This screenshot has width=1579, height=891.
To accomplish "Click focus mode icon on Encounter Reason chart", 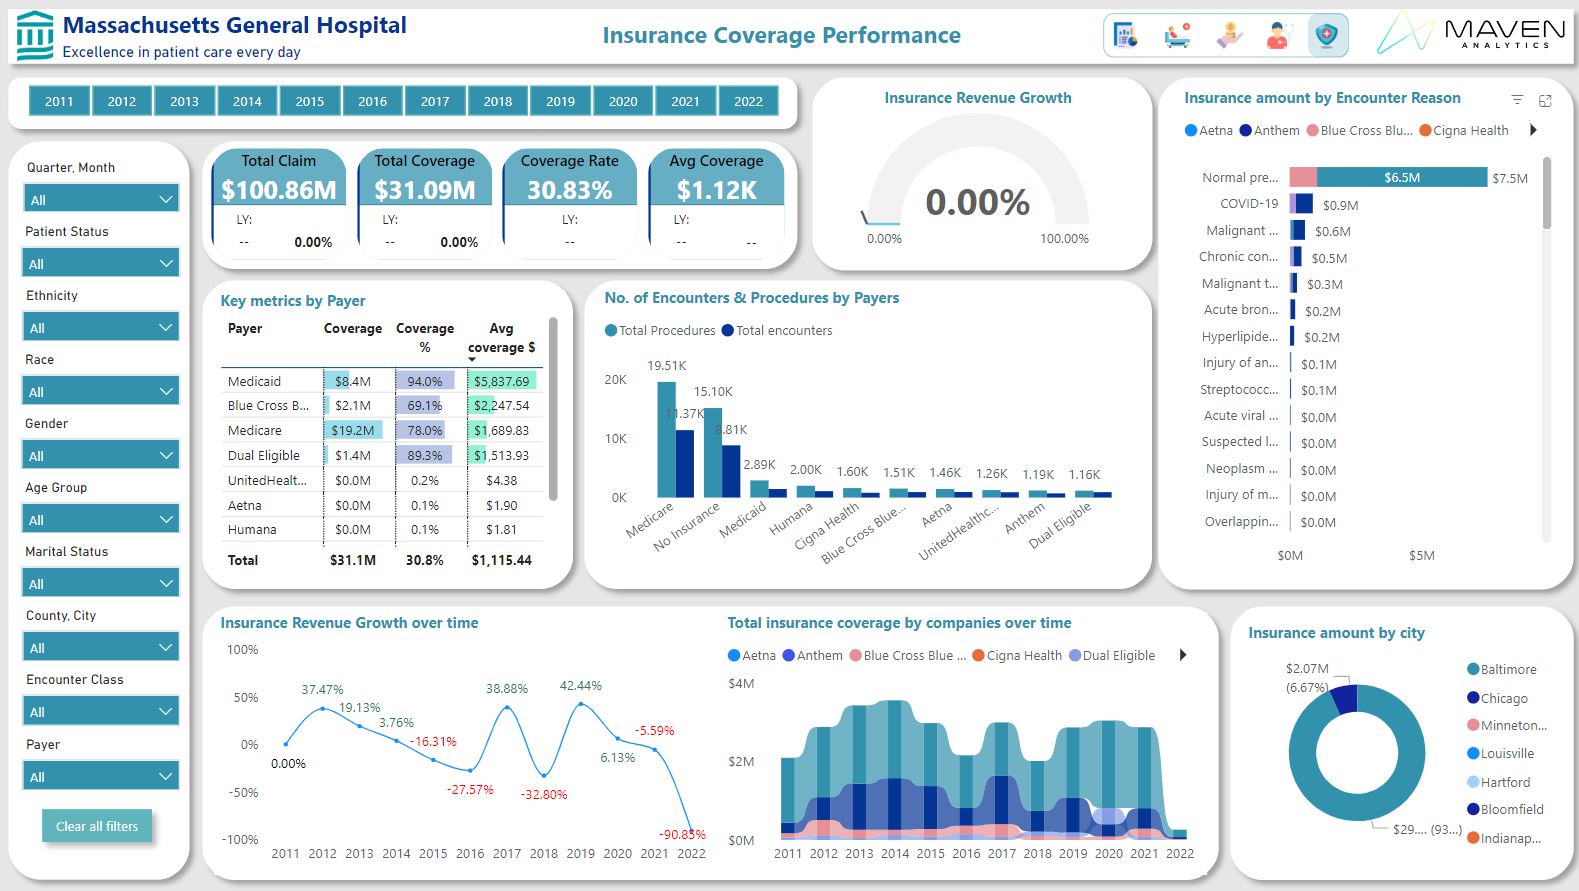I will (x=1545, y=100).
